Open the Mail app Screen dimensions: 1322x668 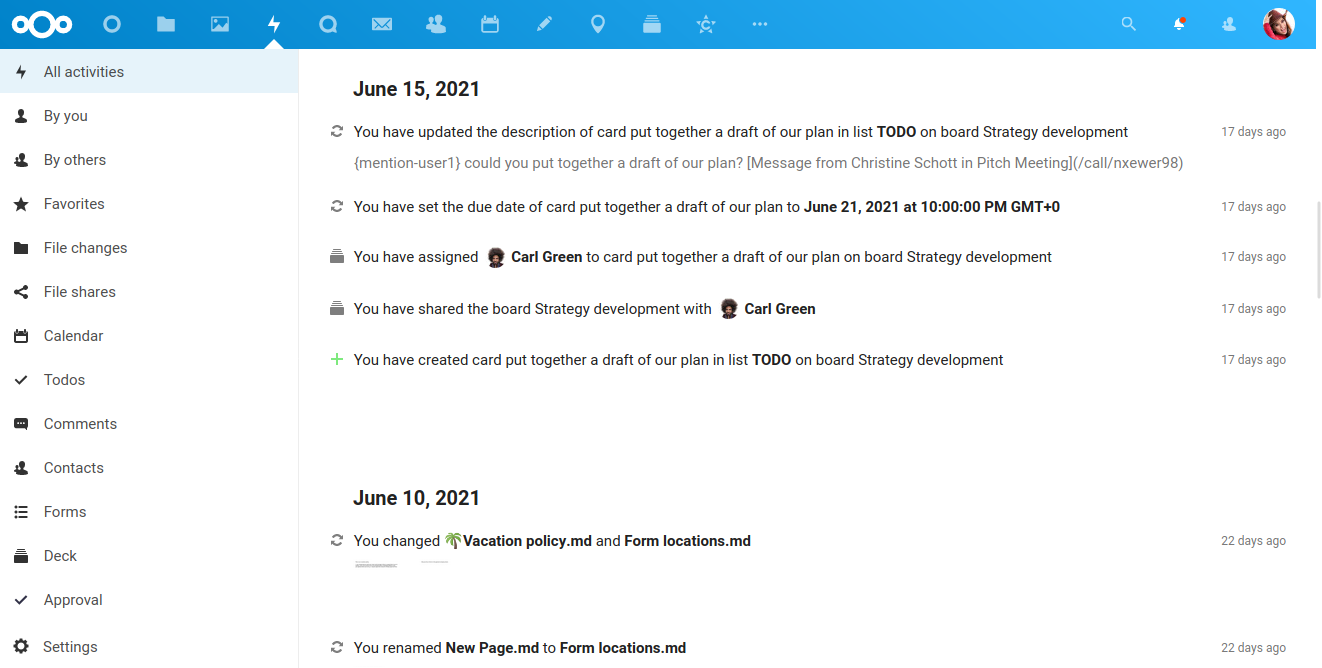[381, 23]
